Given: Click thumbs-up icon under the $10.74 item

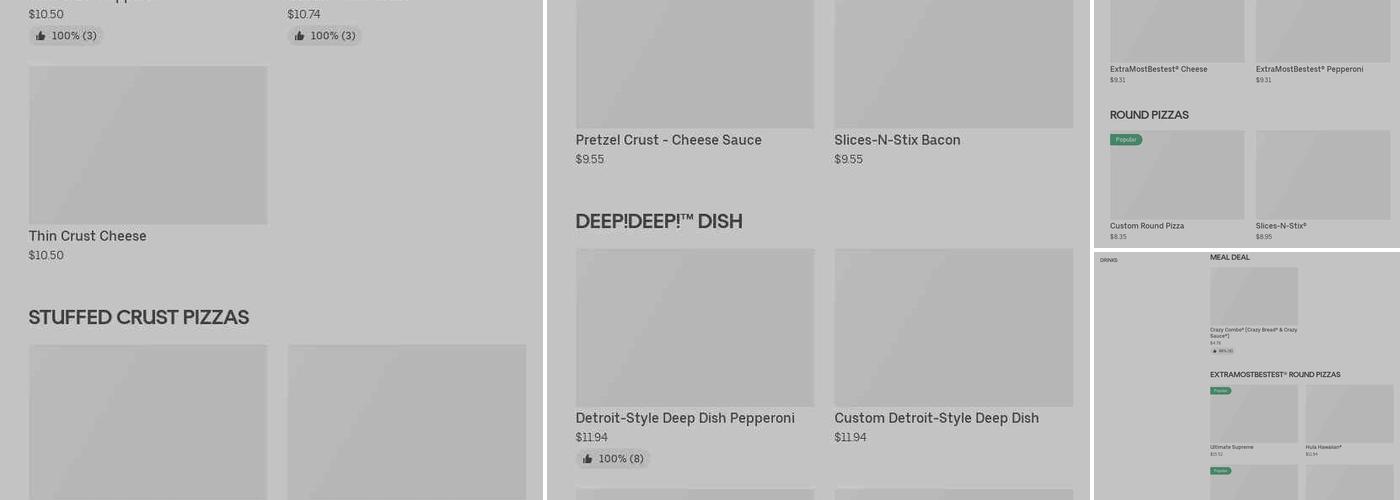Looking at the screenshot, I should [299, 36].
